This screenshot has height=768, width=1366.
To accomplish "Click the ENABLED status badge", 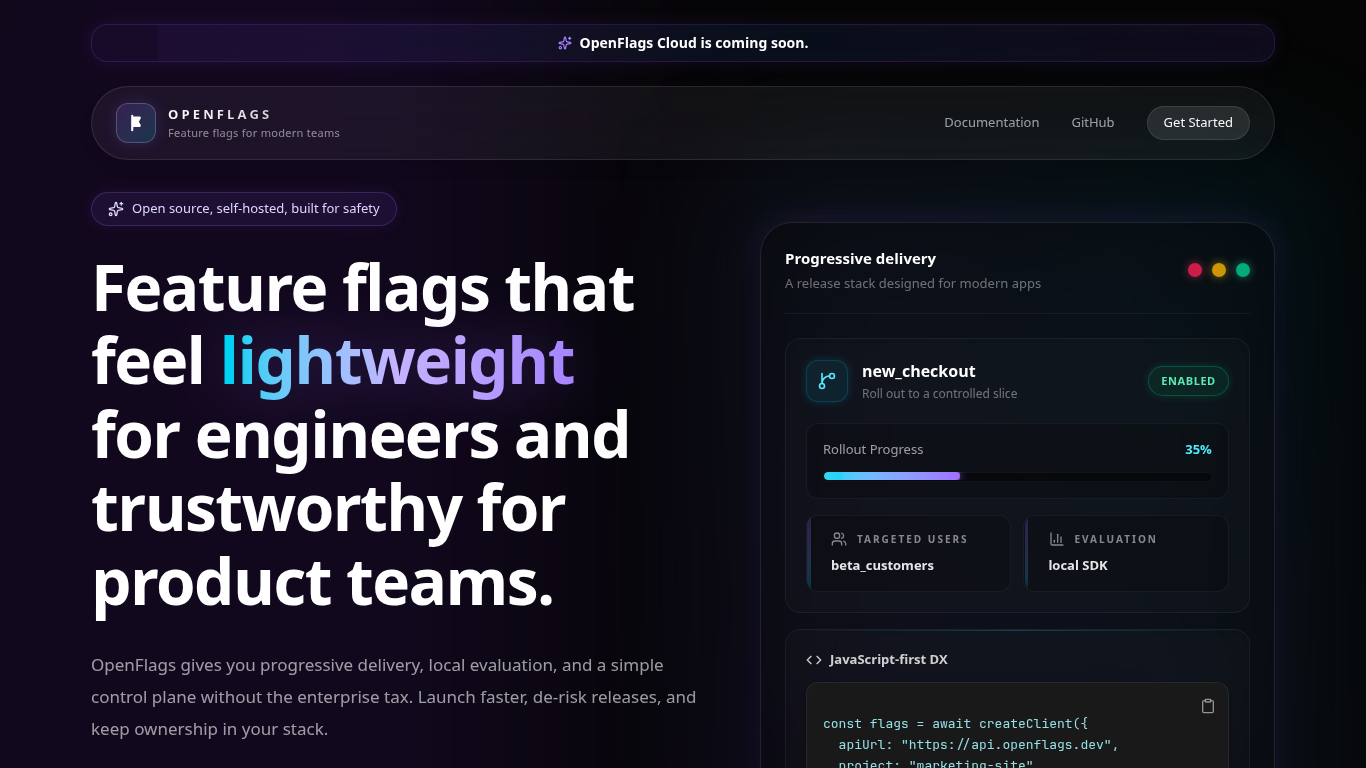I will pos(1188,381).
